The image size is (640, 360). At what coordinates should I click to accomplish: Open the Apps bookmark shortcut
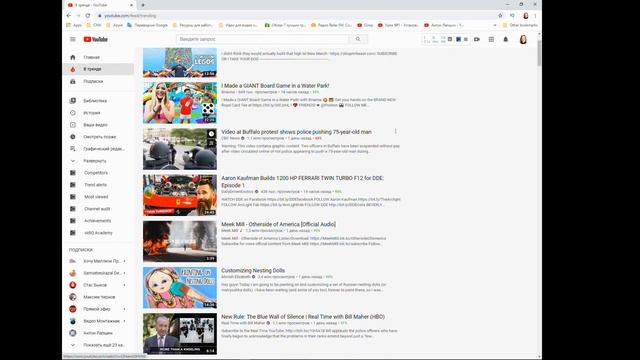point(74,25)
